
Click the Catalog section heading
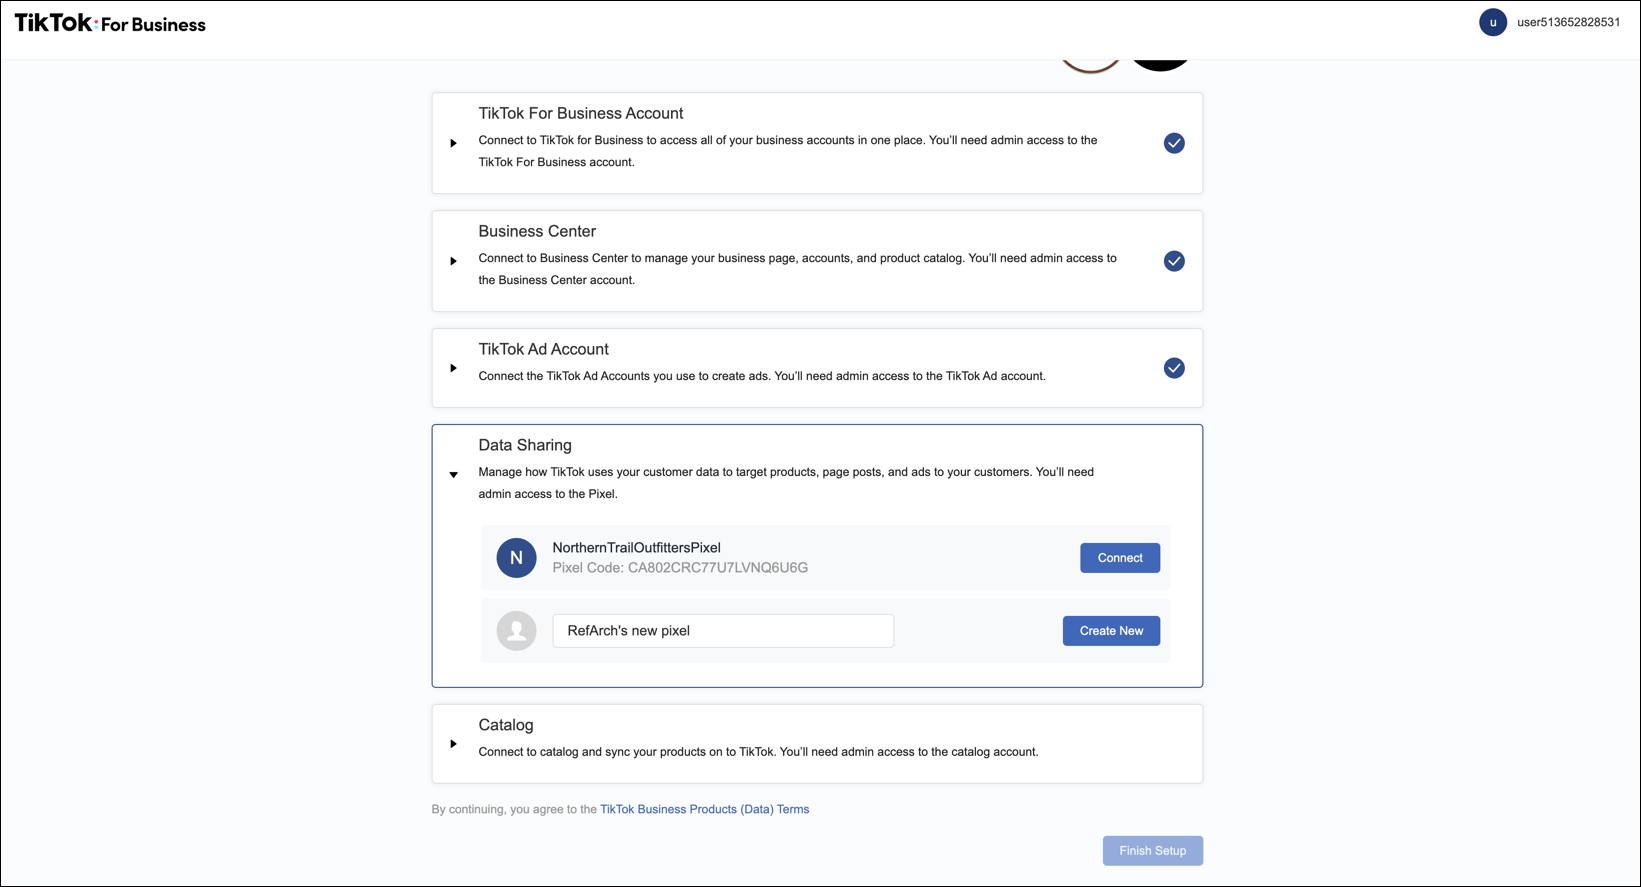tap(505, 725)
